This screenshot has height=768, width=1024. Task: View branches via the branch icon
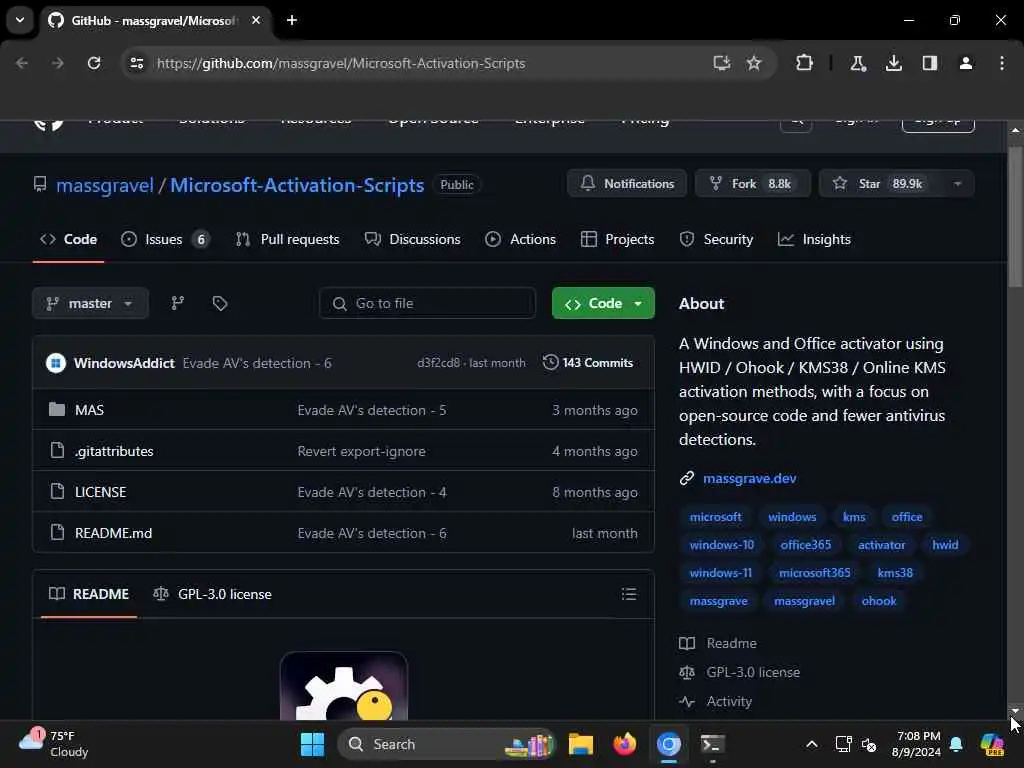pos(178,303)
